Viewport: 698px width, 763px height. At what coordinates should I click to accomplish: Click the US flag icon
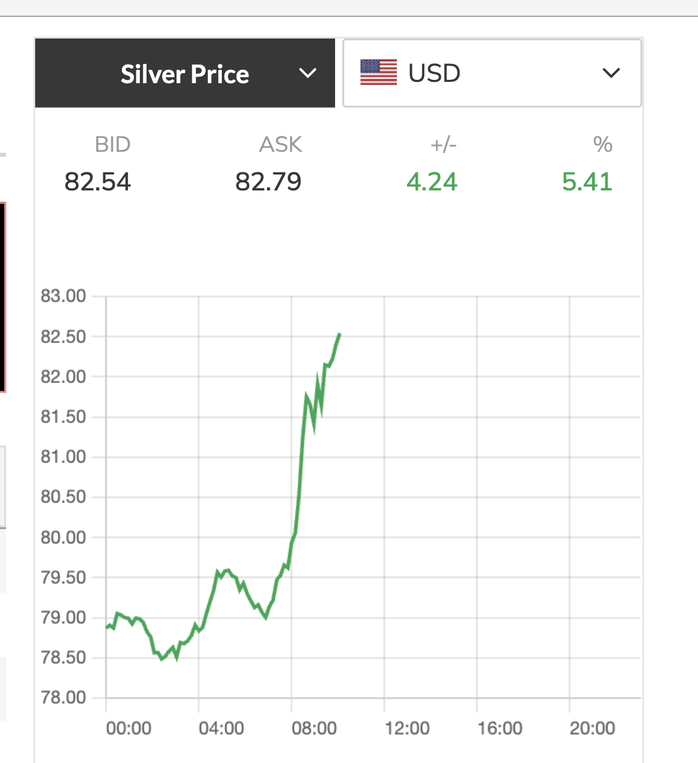tap(378, 73)
